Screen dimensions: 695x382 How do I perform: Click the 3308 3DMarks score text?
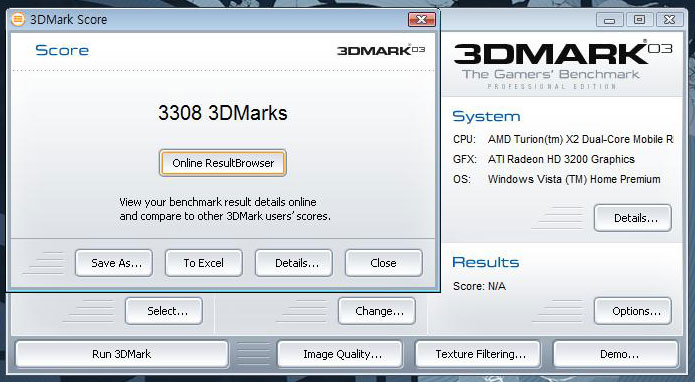(x=223, y=113)
